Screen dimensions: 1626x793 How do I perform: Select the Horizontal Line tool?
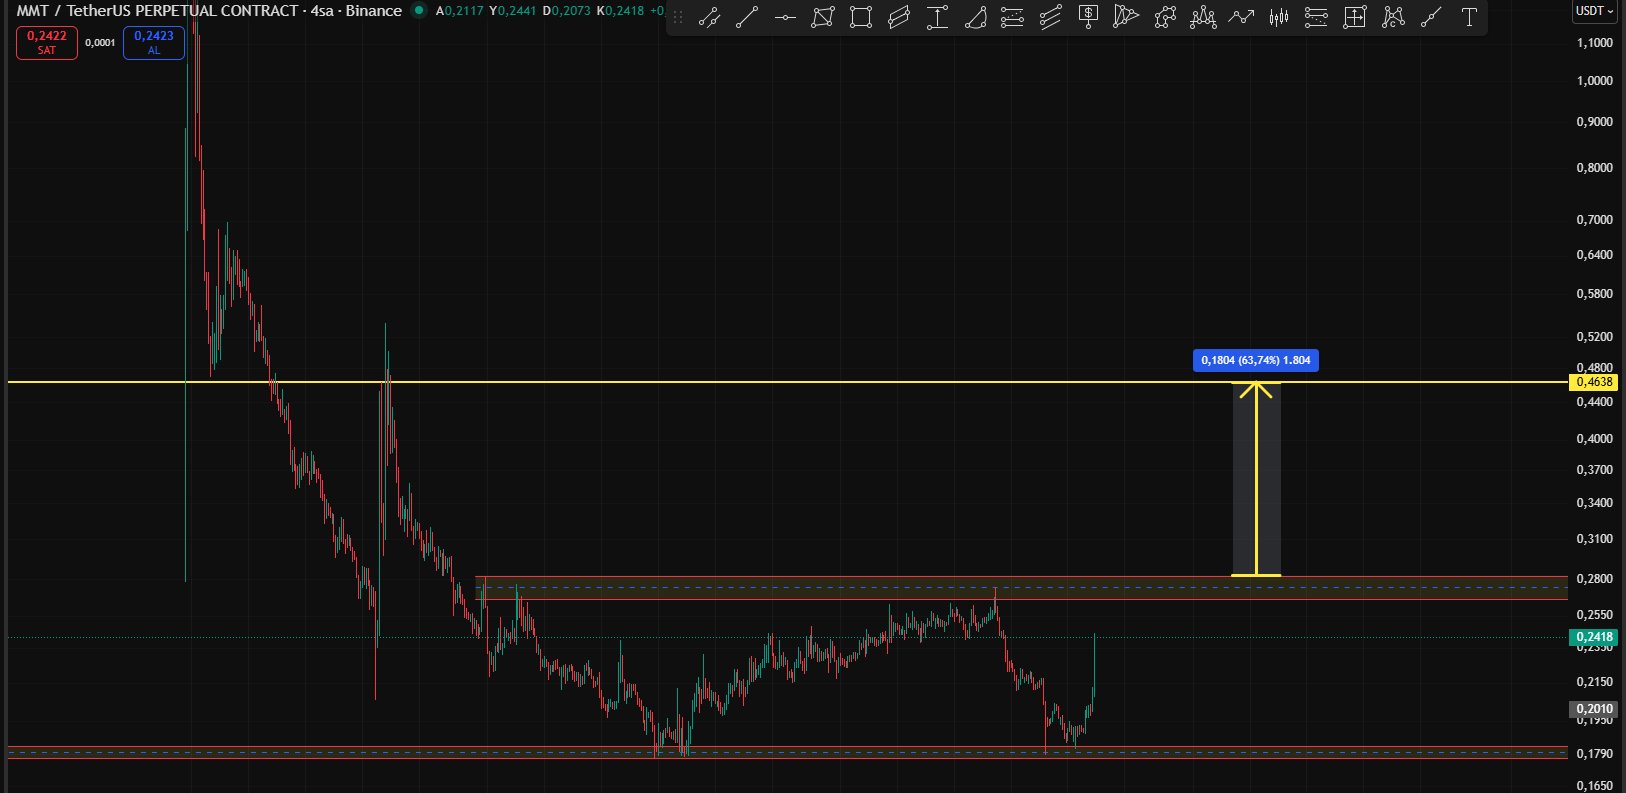point(785,17)
